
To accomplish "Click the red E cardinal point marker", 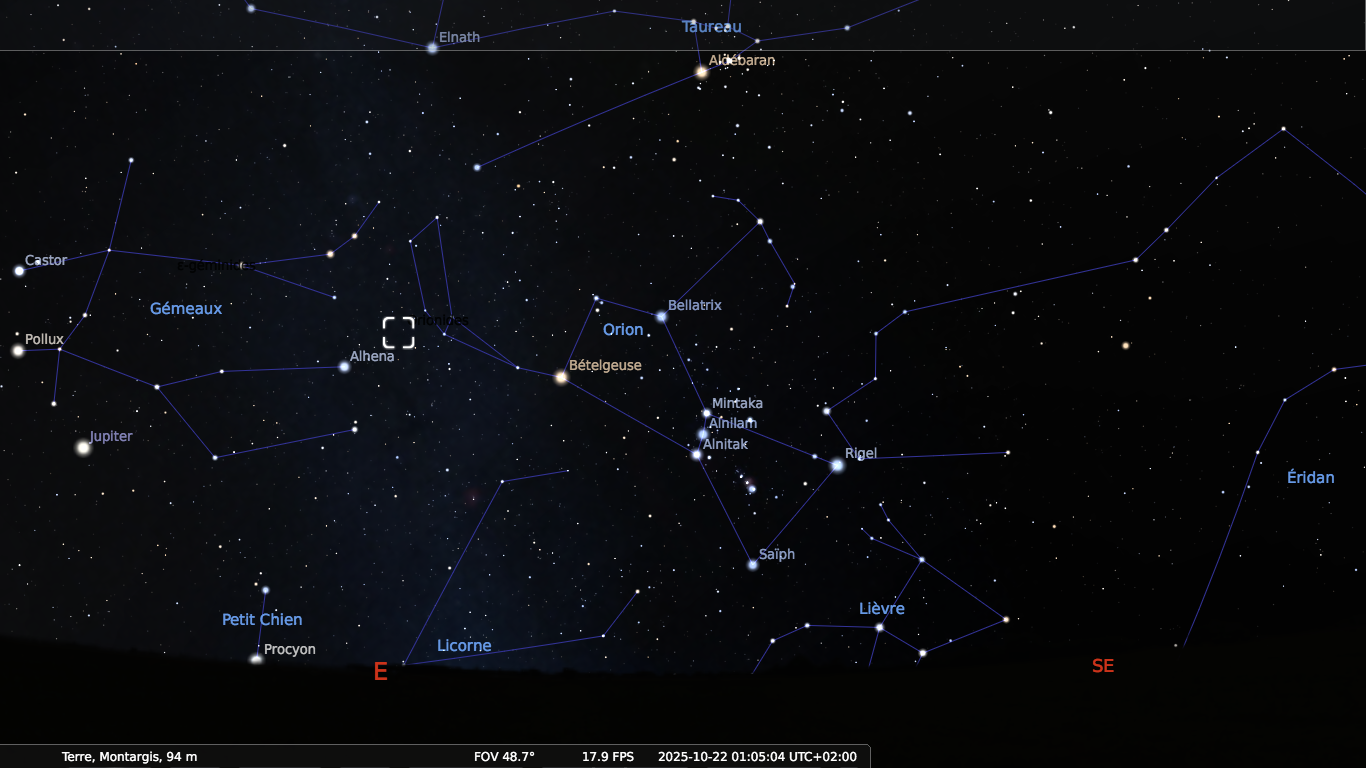I will (380, 672).
